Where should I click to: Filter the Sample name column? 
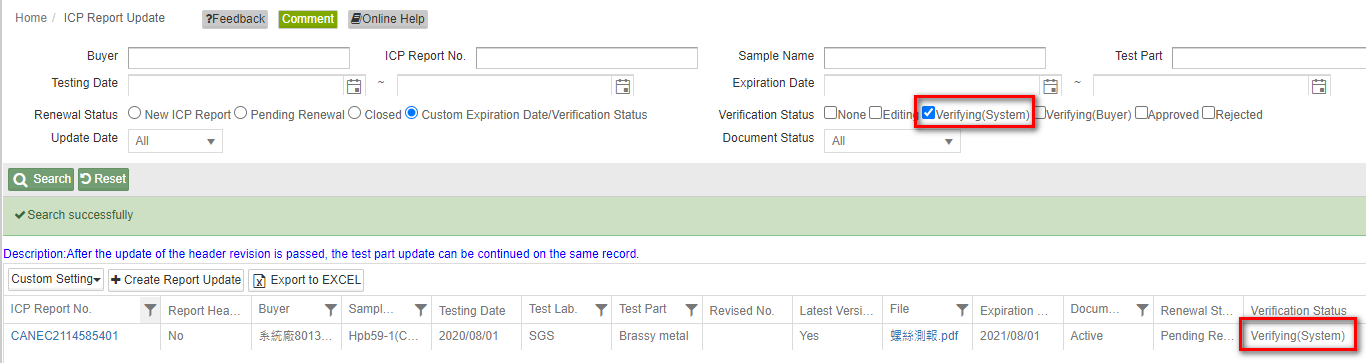420,310
